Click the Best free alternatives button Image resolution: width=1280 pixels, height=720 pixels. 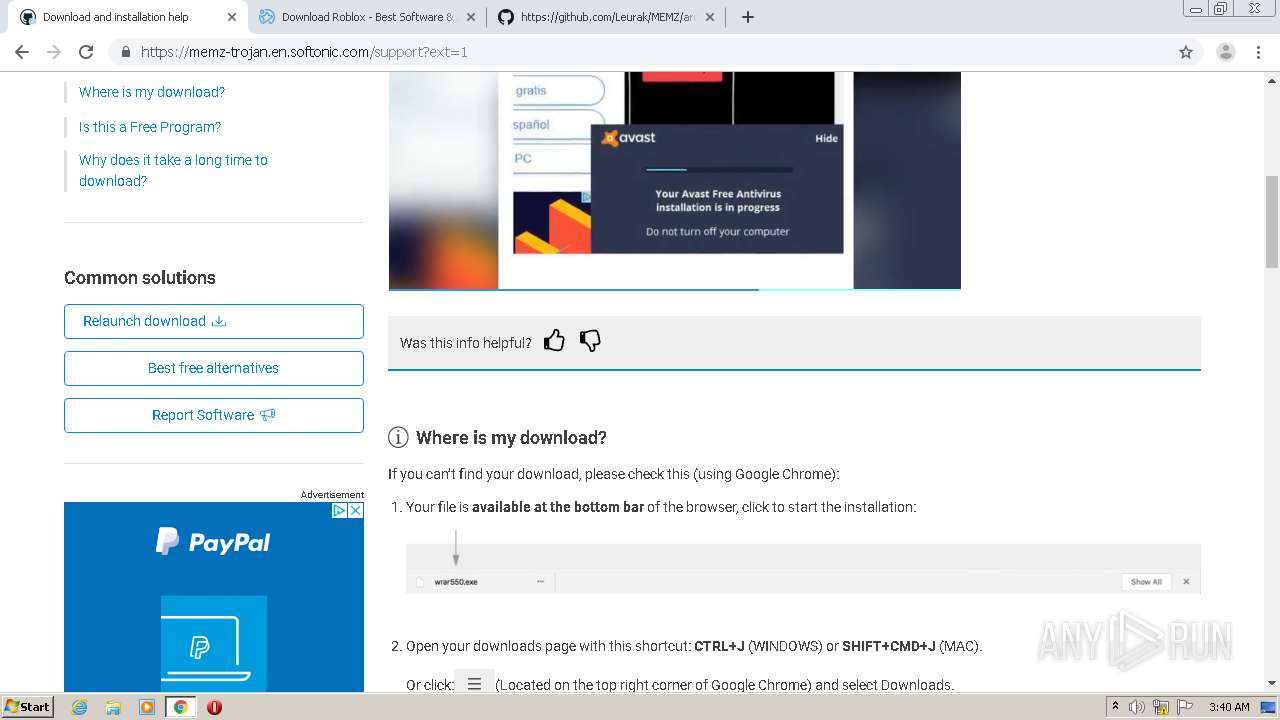(x=214, y=368)
